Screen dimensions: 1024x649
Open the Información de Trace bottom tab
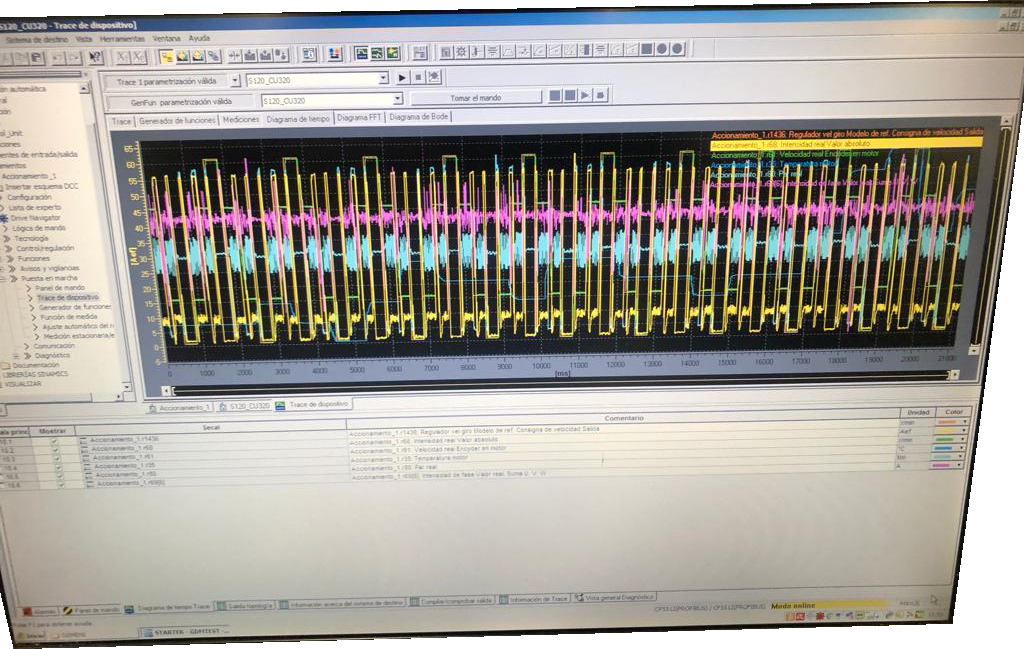point(534,599)
